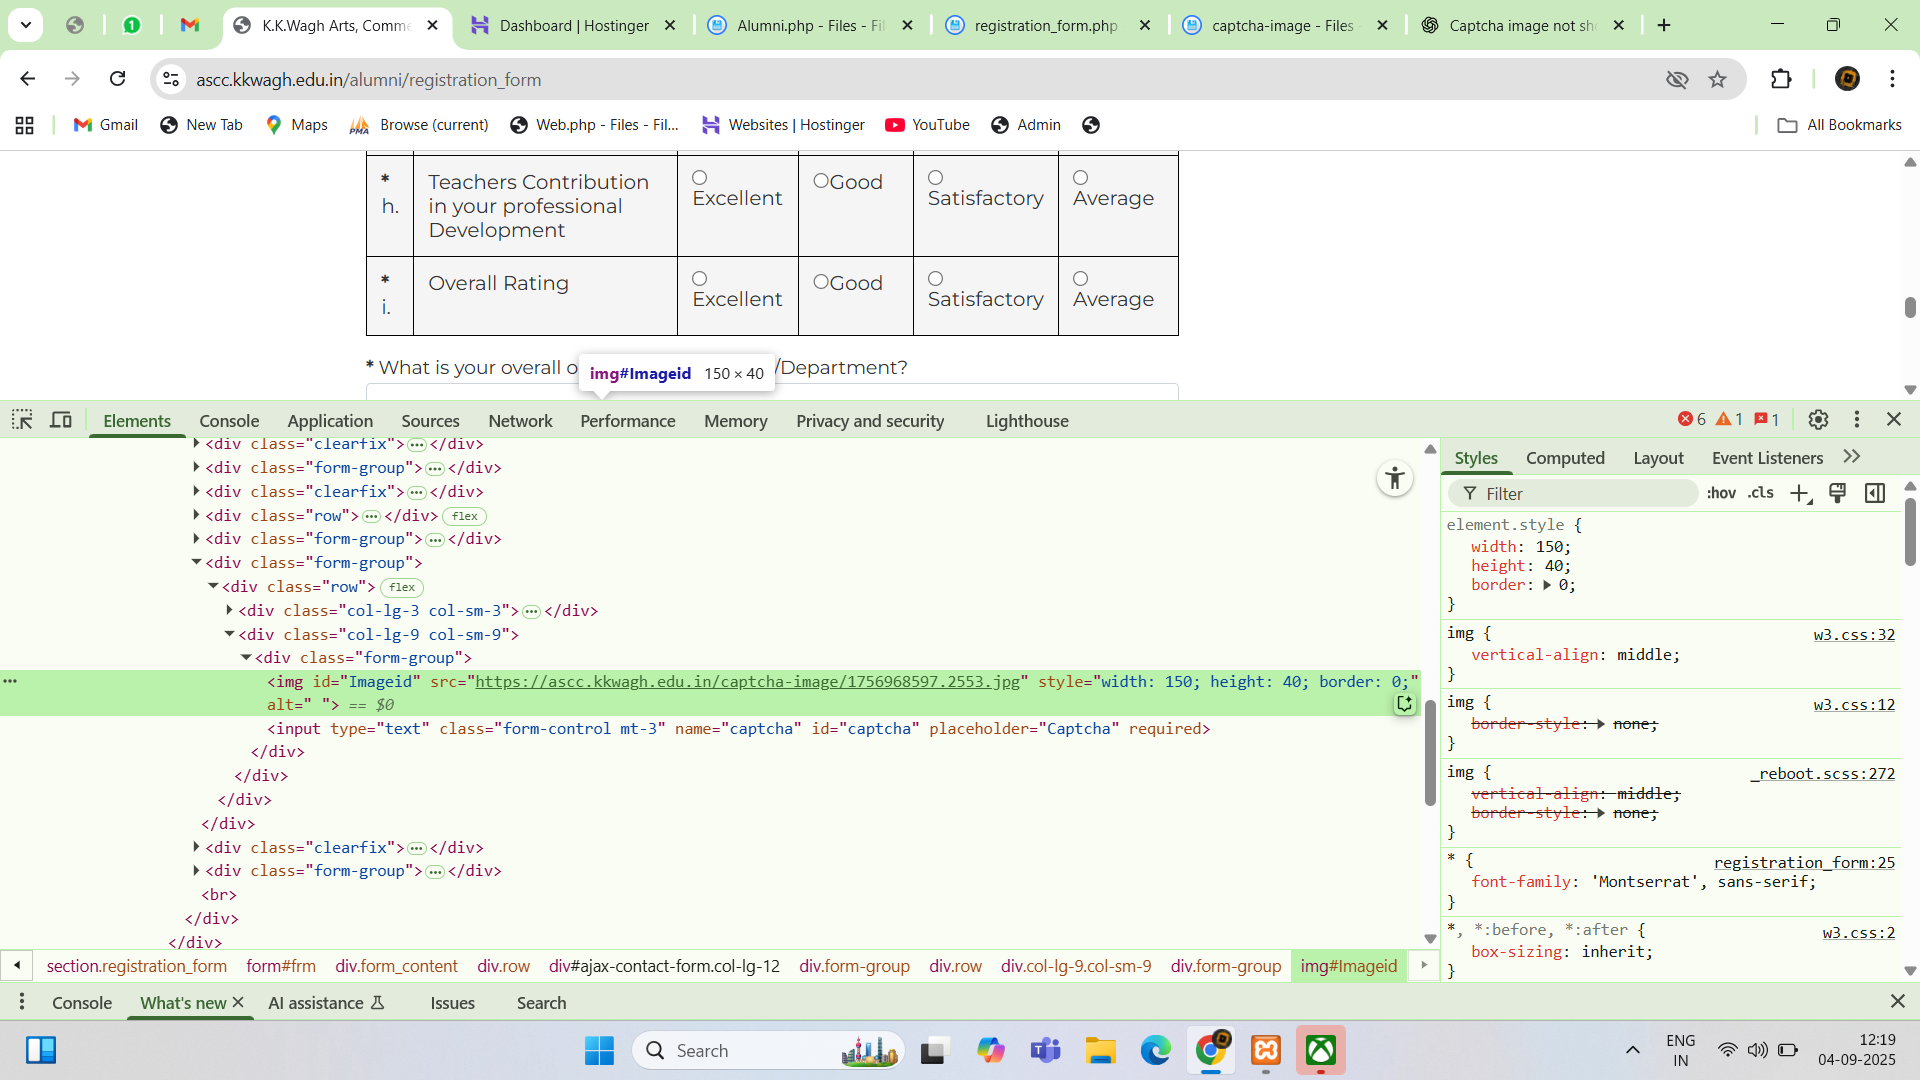The height and width of the screenshot is (1080, 1920).
Task: Open the Sources tab
Action: point(430,421)
